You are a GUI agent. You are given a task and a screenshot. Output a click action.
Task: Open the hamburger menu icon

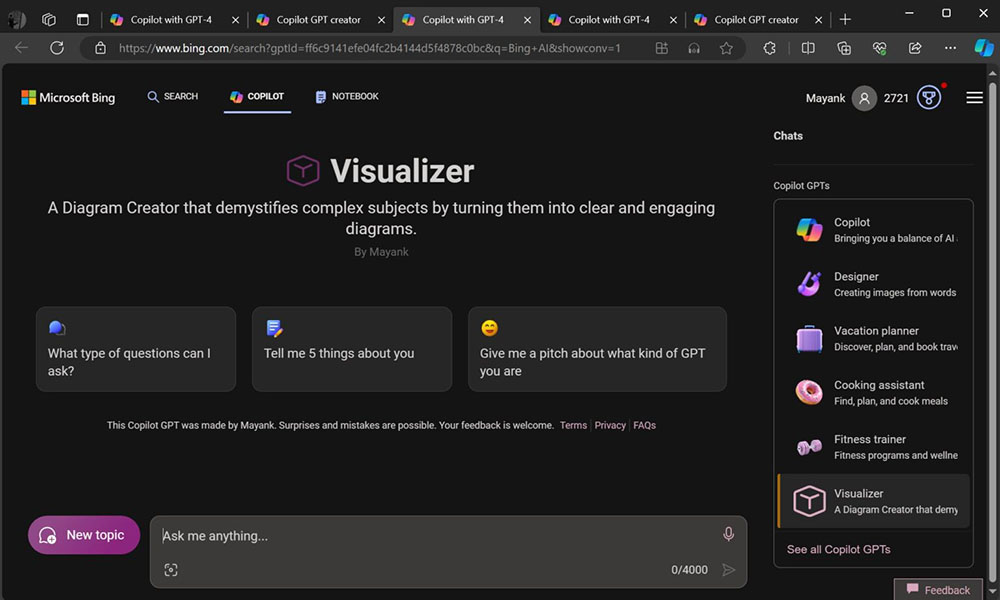[x=974, y=98]
